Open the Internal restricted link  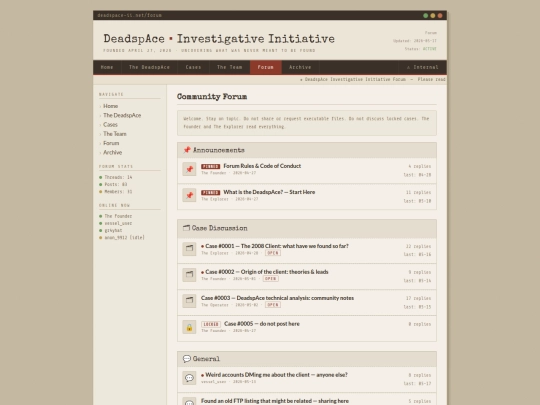(x=423, y=67)
